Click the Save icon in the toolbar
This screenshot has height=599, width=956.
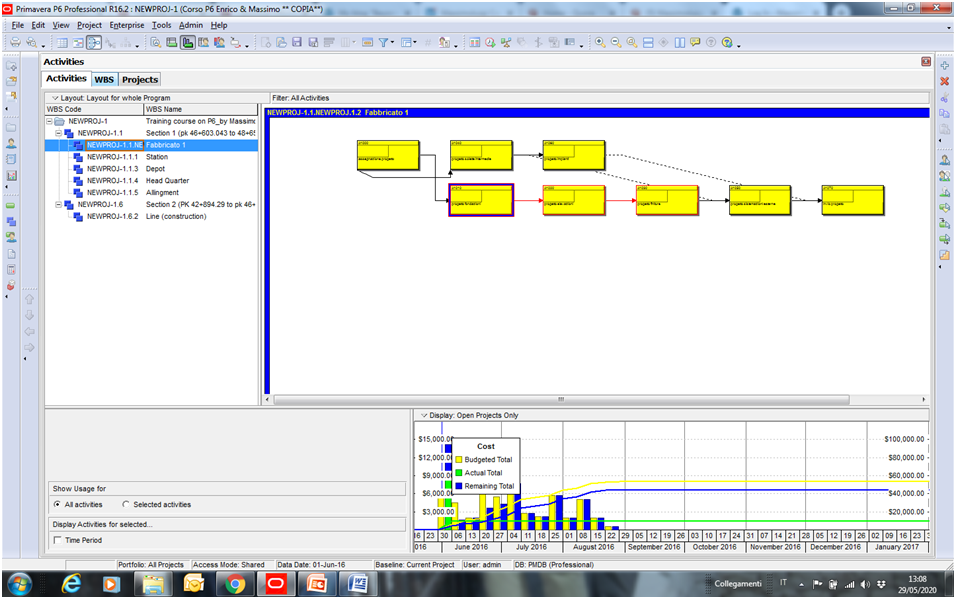coord(297,42)
